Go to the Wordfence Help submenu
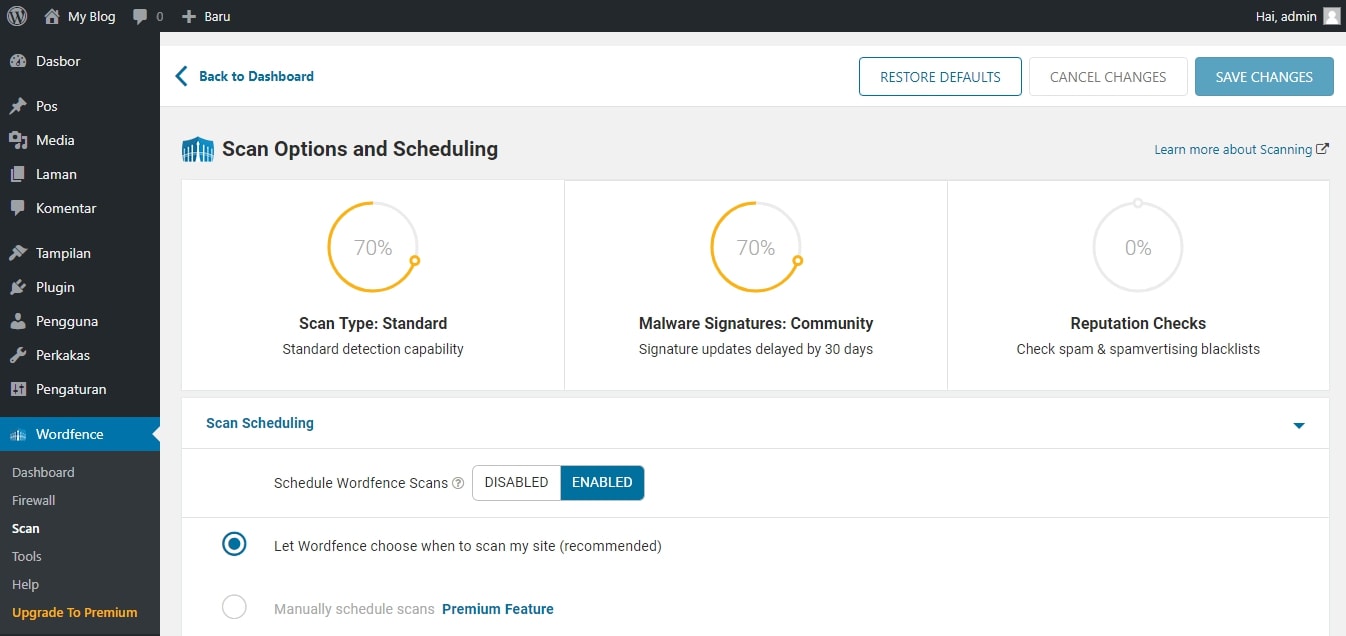The height and width of the screenshot is (636, 1346). [x=25, y=584]
